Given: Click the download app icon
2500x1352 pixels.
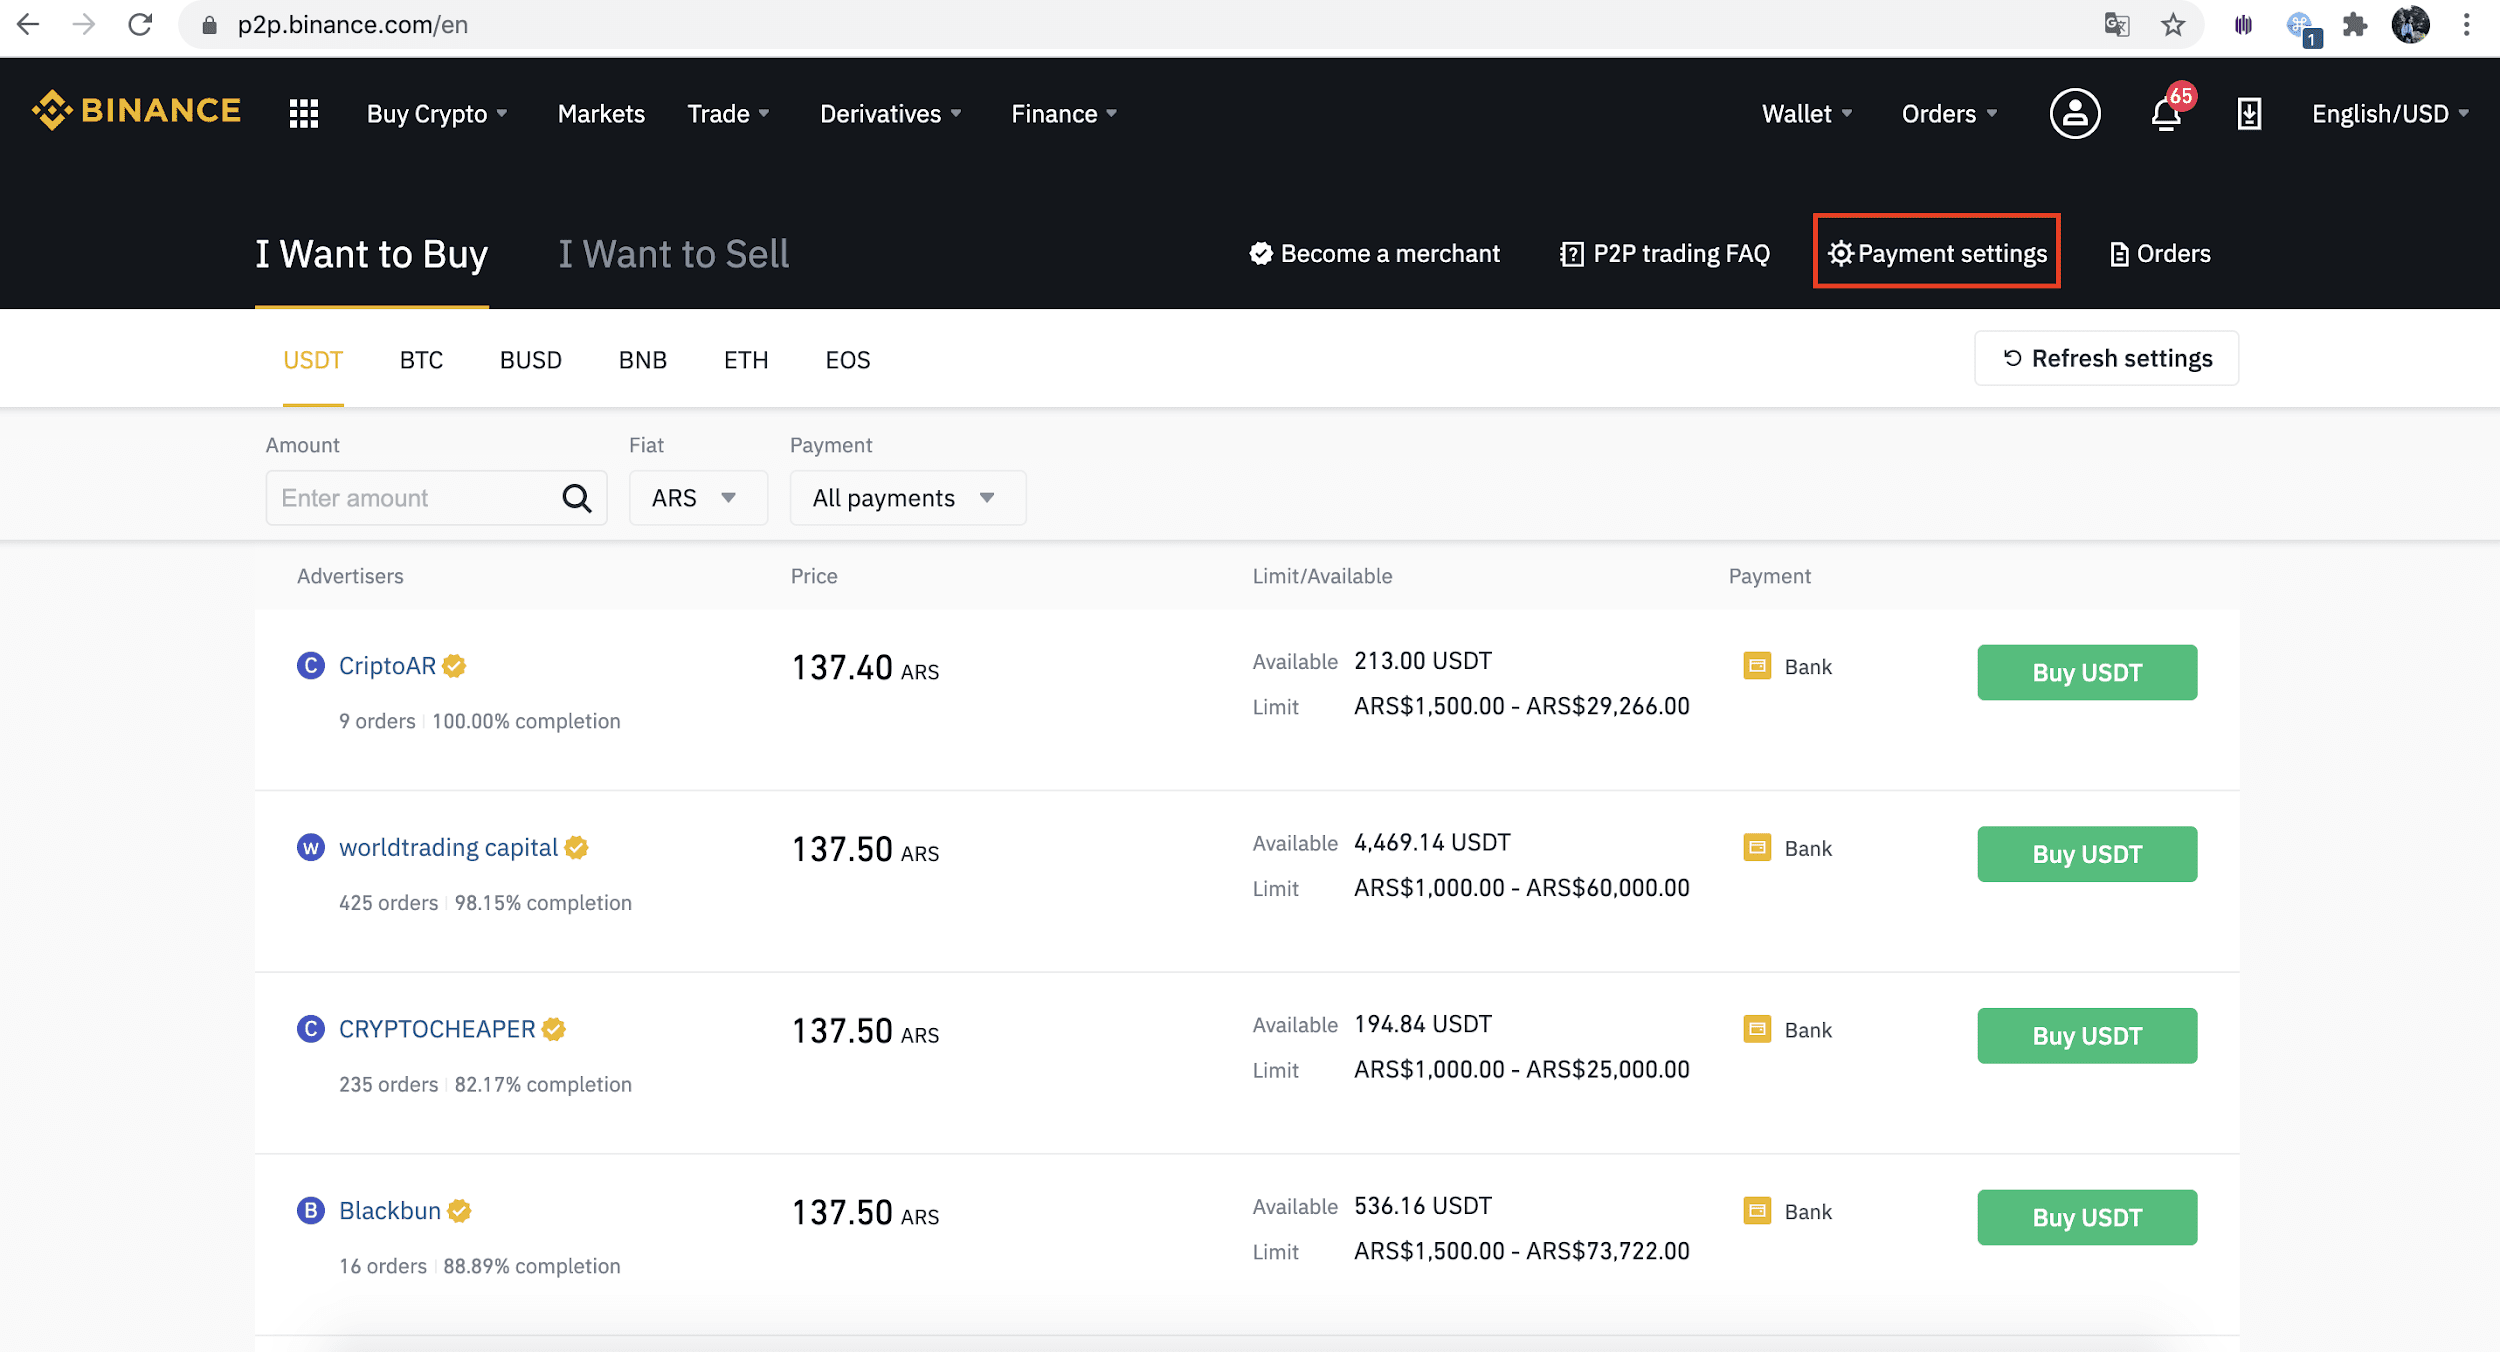Looking at the screenshot, I should click(2249, 114).
